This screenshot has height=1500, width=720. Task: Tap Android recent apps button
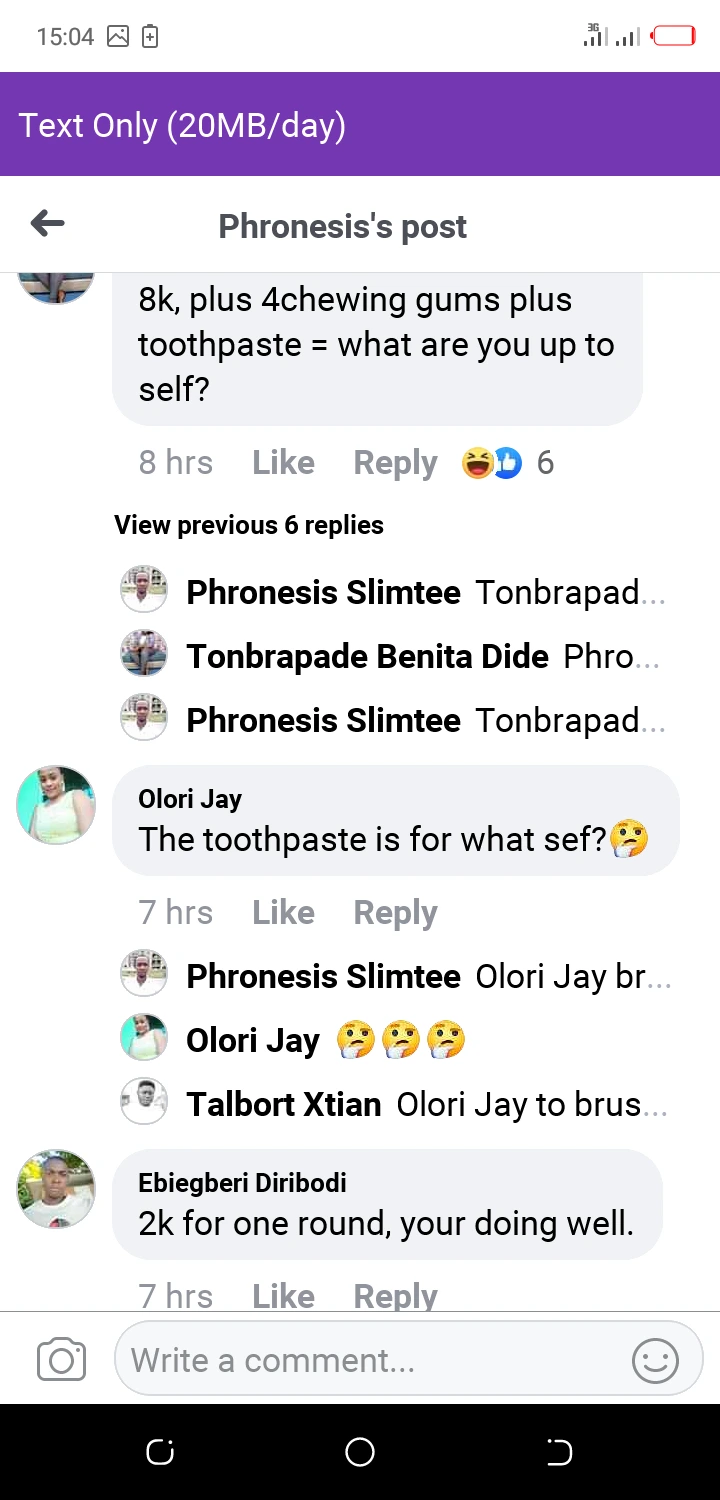(x=160, y=1452)
